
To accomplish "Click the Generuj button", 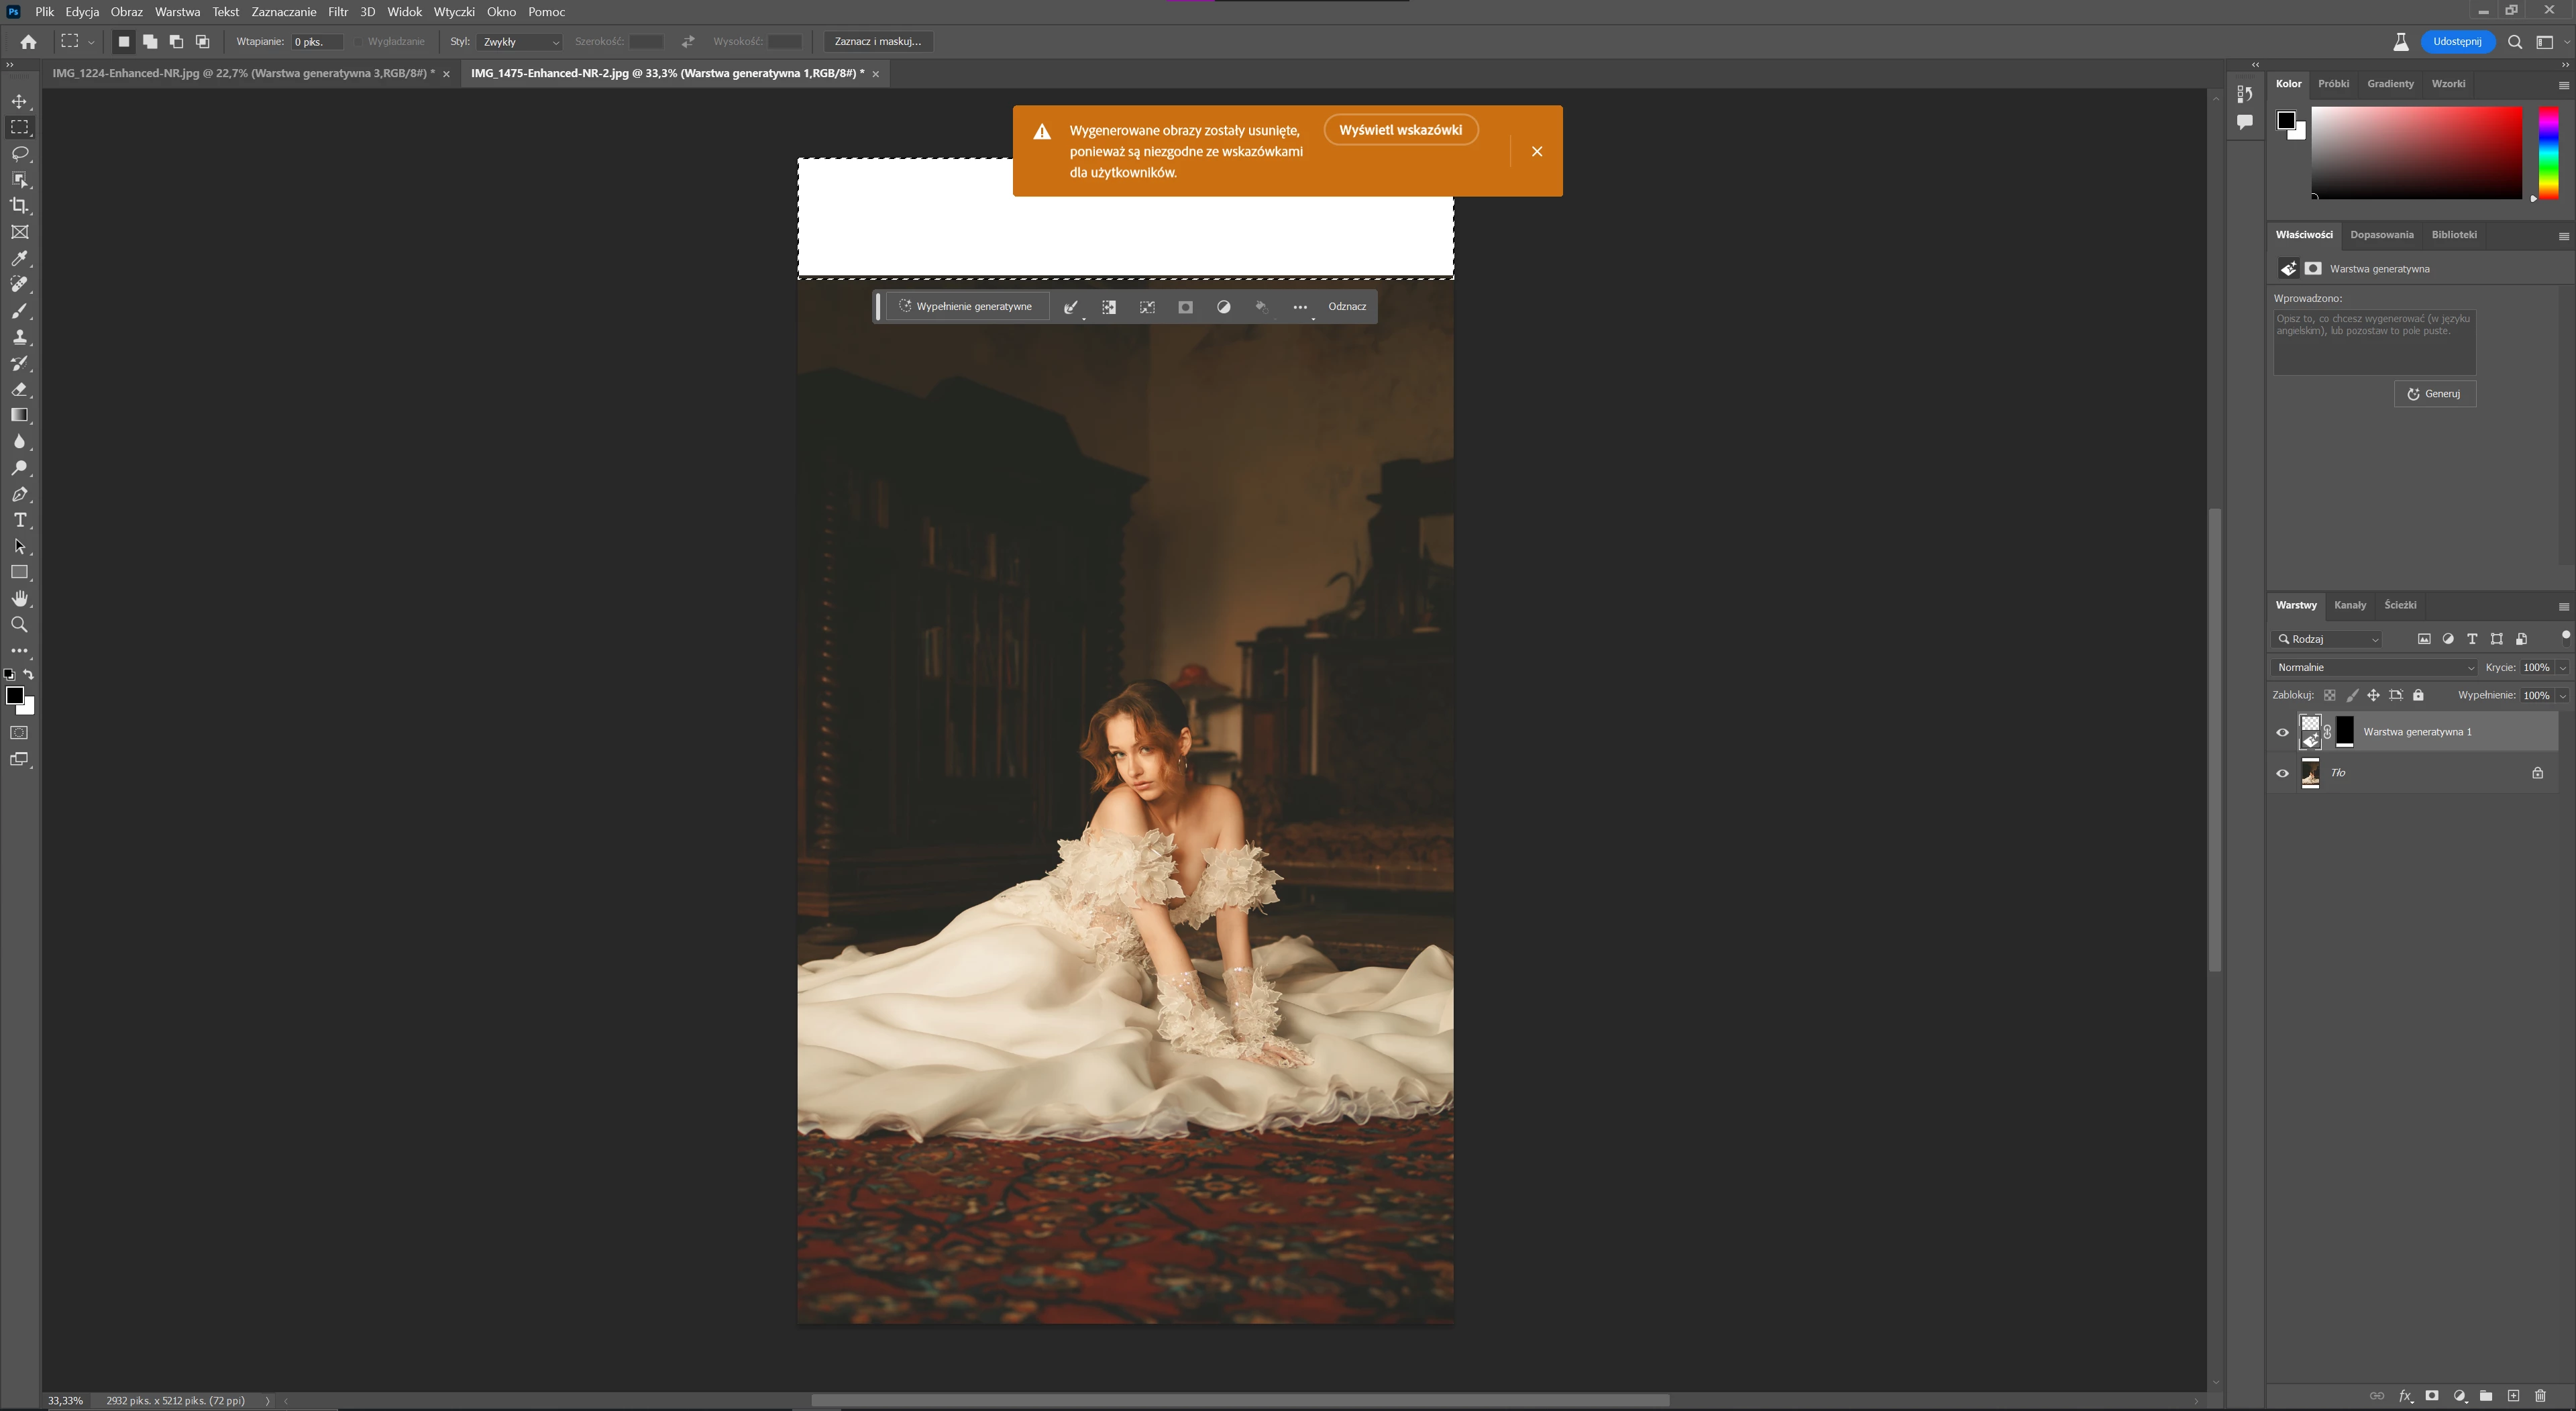I will [x=2434, y=393].
